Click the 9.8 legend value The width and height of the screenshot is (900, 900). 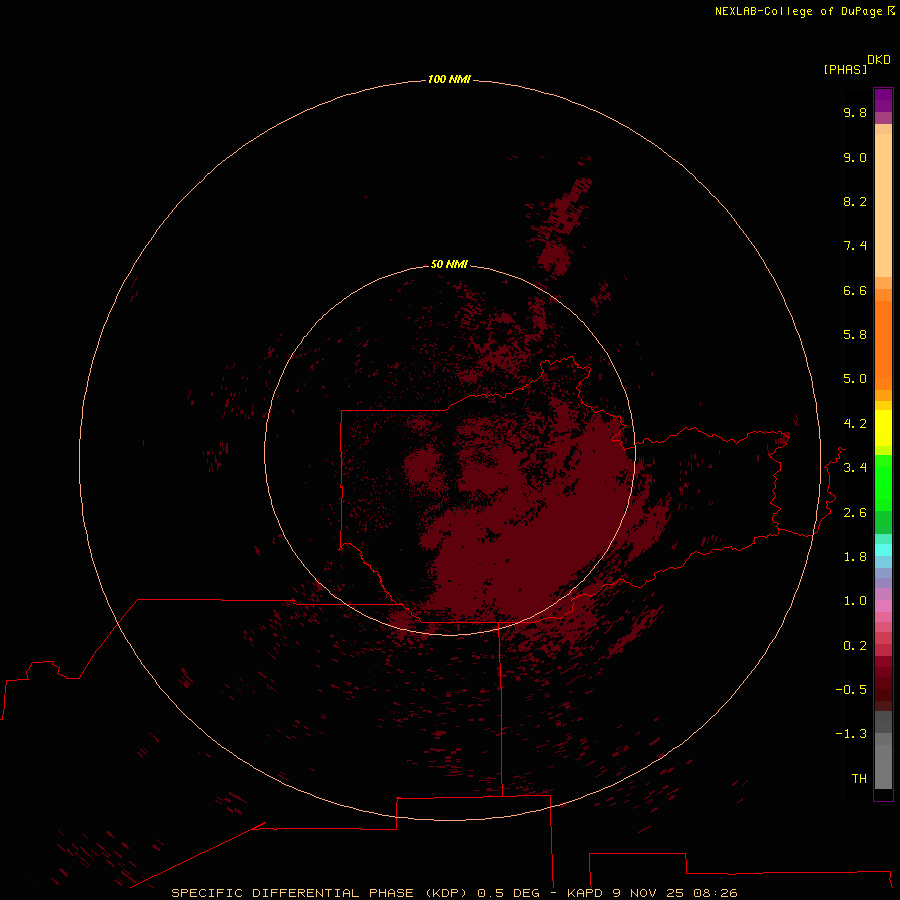coord(855,113)
